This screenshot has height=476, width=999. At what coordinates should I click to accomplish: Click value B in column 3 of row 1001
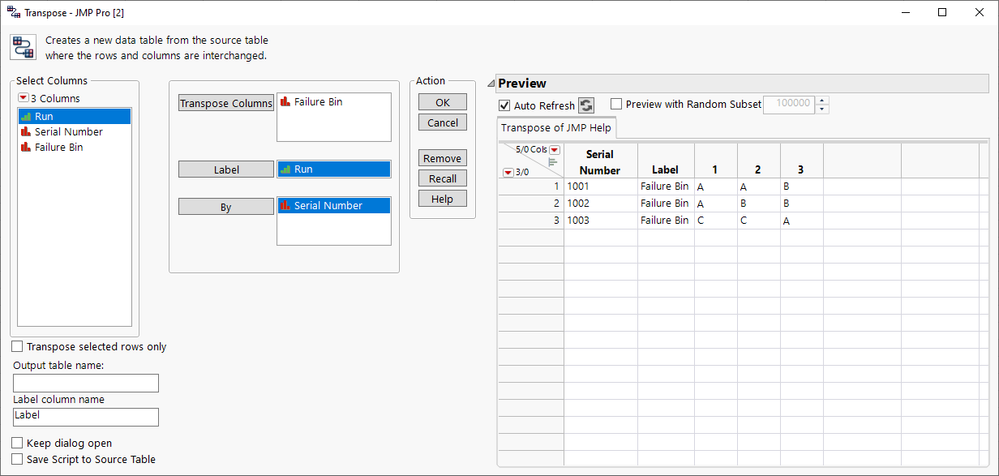801,187
